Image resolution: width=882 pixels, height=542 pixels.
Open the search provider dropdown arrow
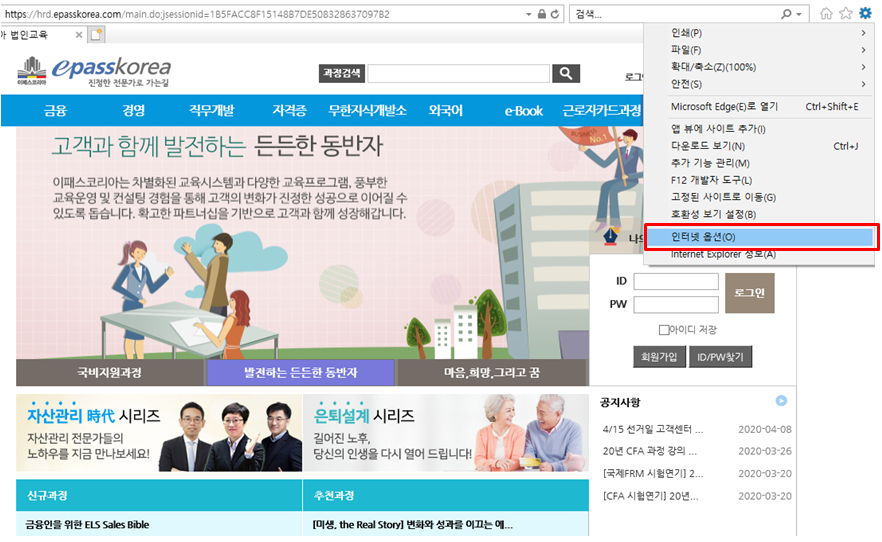[800, 14]
